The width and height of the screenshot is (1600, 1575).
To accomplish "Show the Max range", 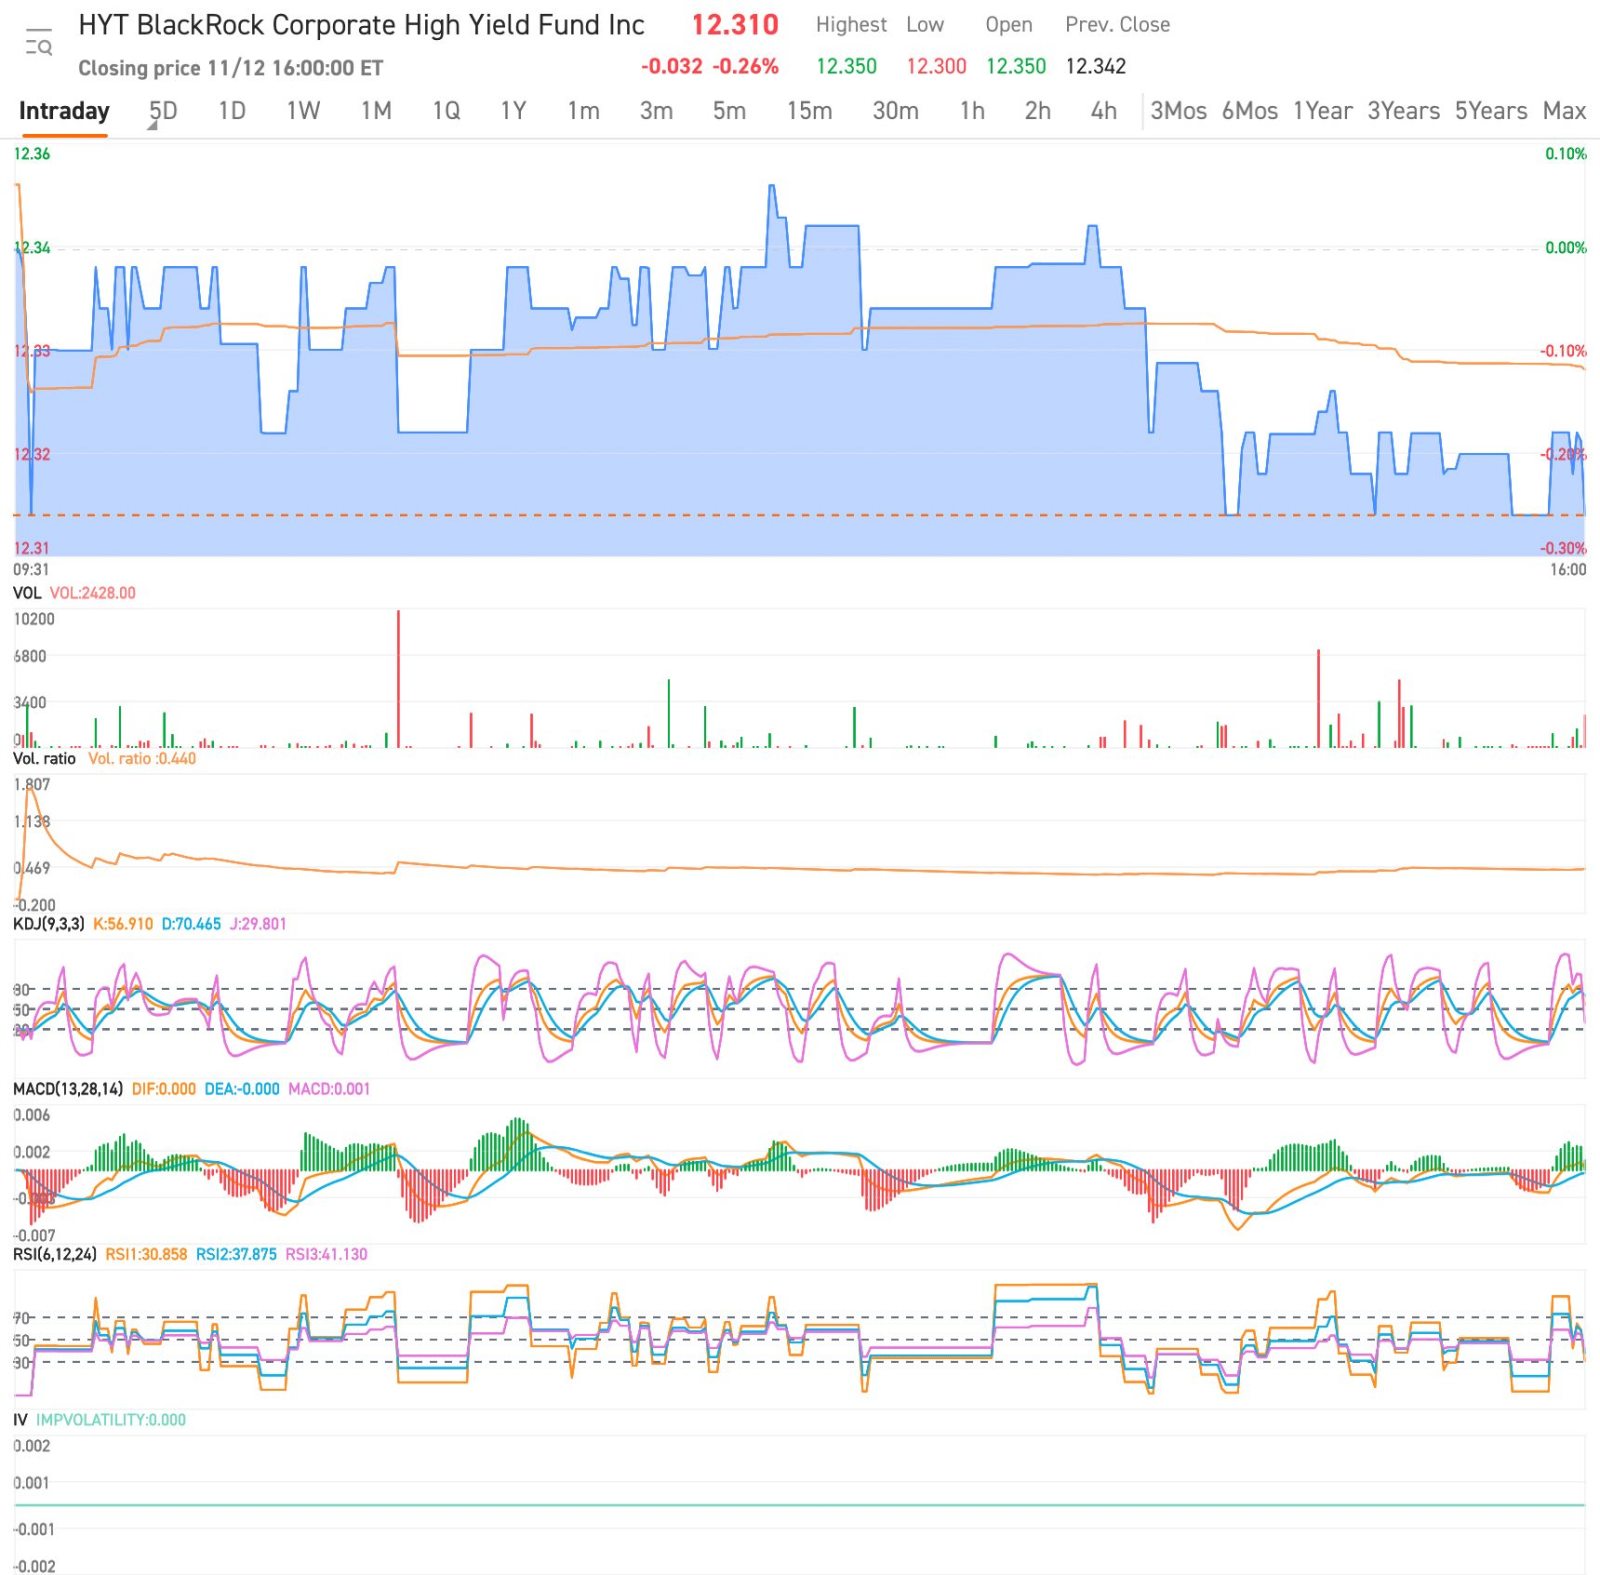I will coord(1564,111).
